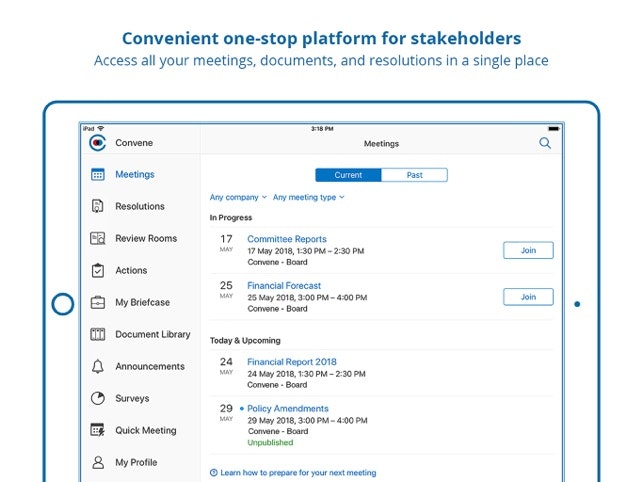Open the Financial Report 2018 meeting
This screenshot has width=643, height=482.
pos(292,362)
